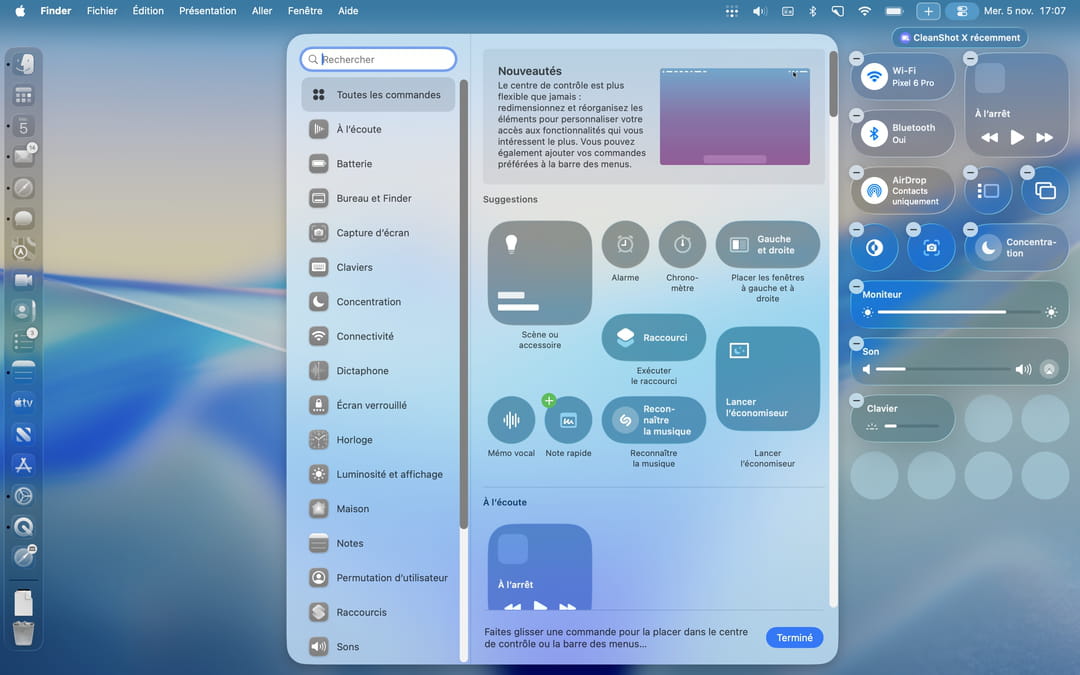Screen dimensions: 1080x675
Task: Select the Lancer l'économiseur tile
Action: [x=767, y=379]
